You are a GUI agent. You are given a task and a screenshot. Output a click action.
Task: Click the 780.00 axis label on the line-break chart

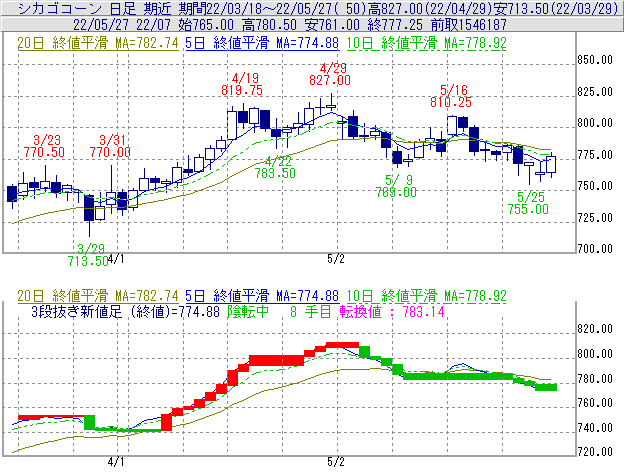click(595, 378)
